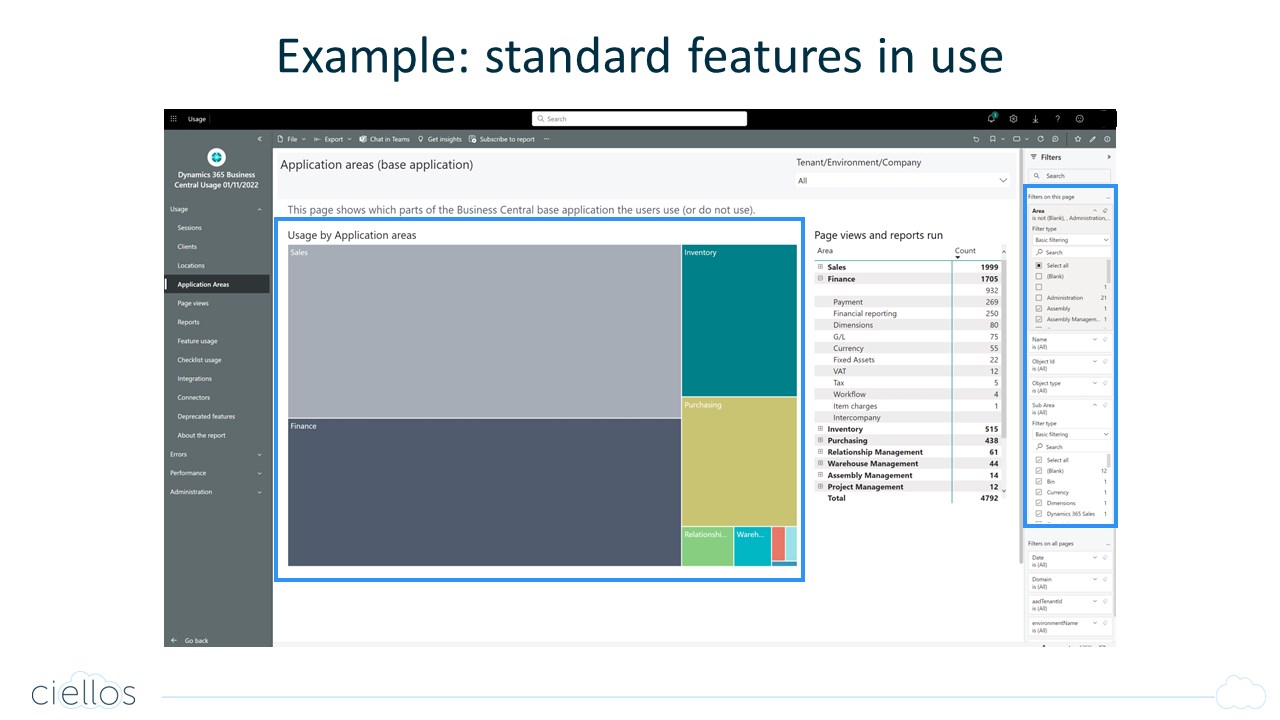Image resolution: width=1280 pixels, height=720 pixels.
Task: Expand the Sales row in the table
Action: click(820, 267)
